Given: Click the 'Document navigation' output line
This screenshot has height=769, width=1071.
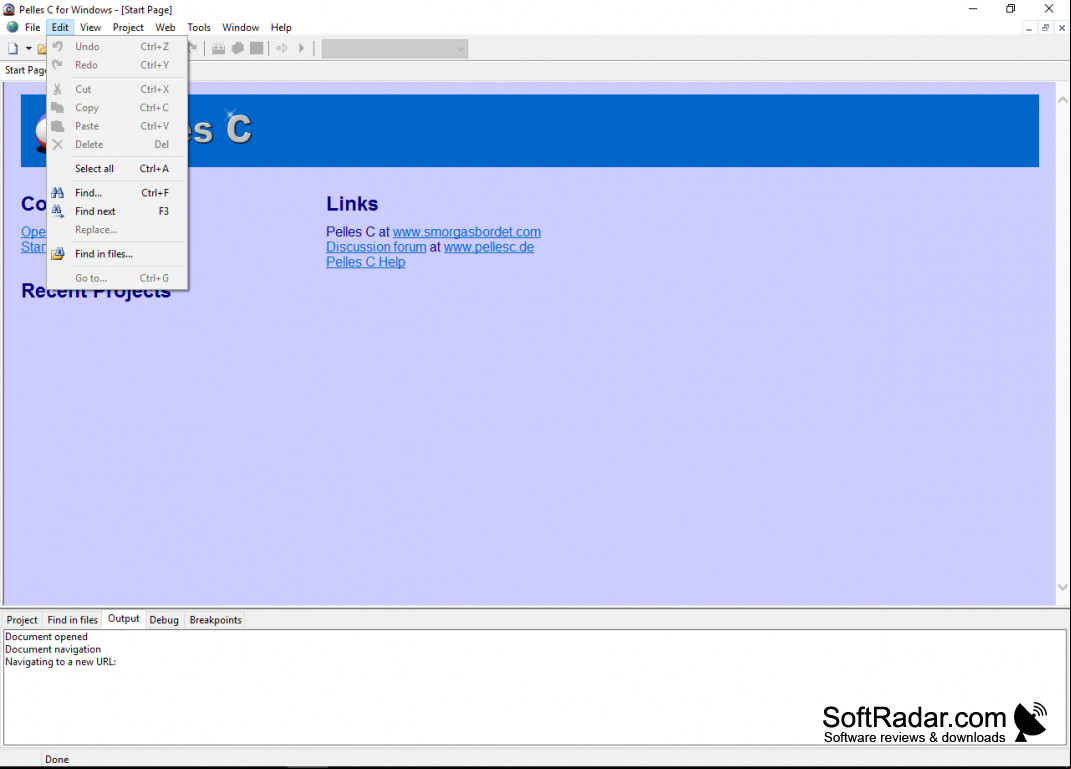Looking at the screenshot, I should 53,649.
